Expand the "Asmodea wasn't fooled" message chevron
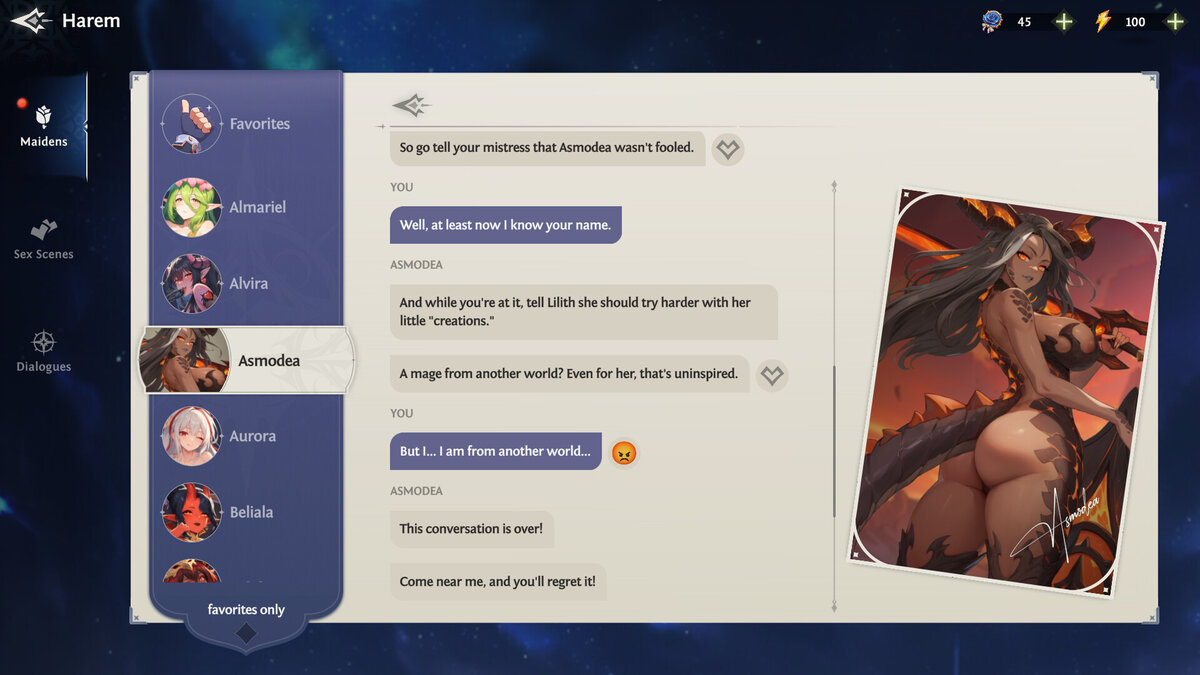 pyautogui.click(x=728, y=149)
